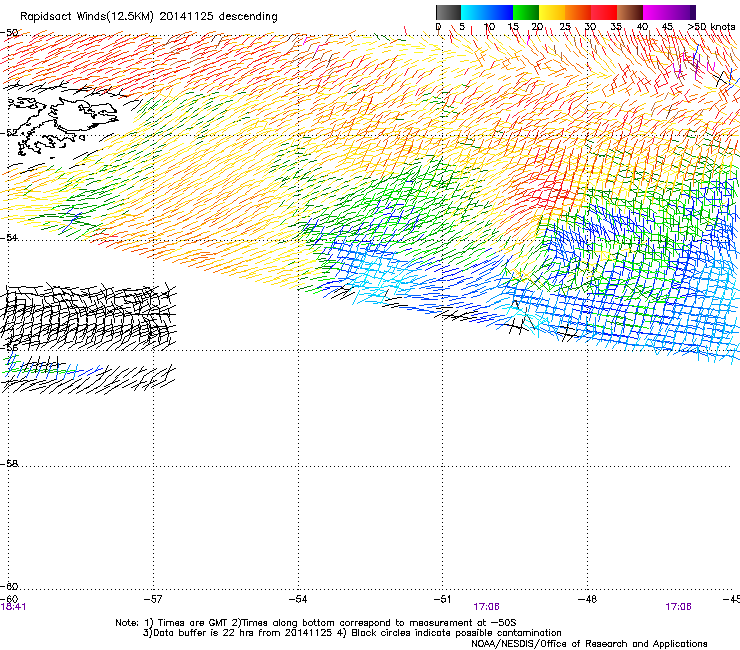The width and height of the screenshot is (740, 650).
Task: Click the -54 longitude axis label
Action: tap(298, 599)
